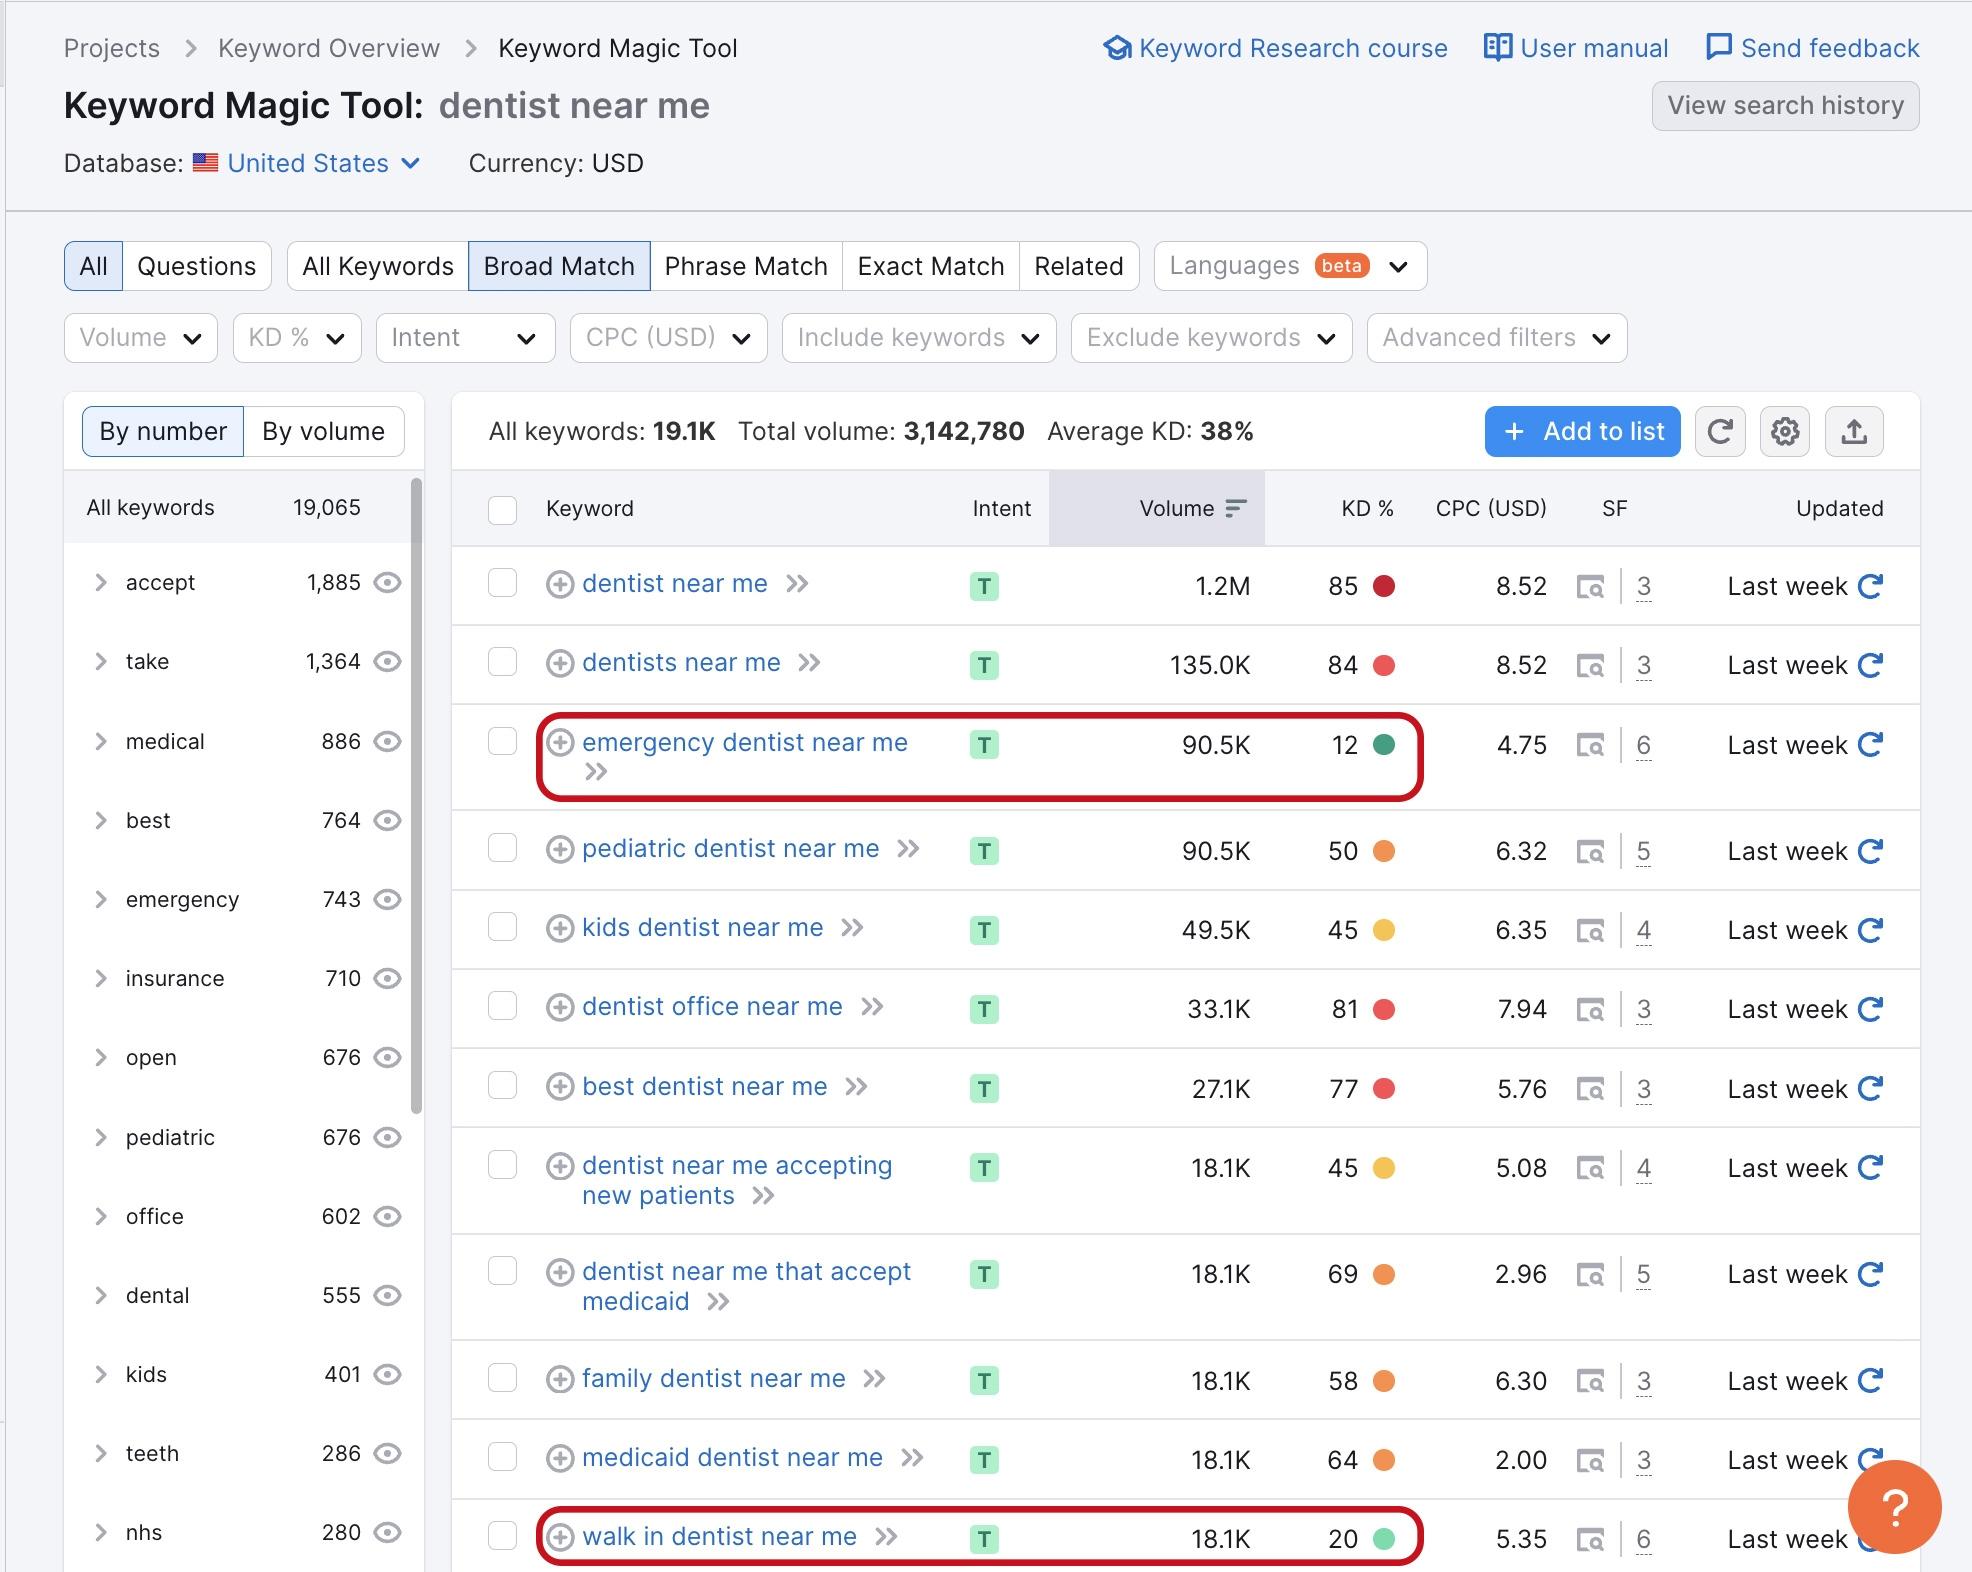The image size is (1972, 1572).
Task: Toggle the select all keywords checkbox
Action: 502,508
